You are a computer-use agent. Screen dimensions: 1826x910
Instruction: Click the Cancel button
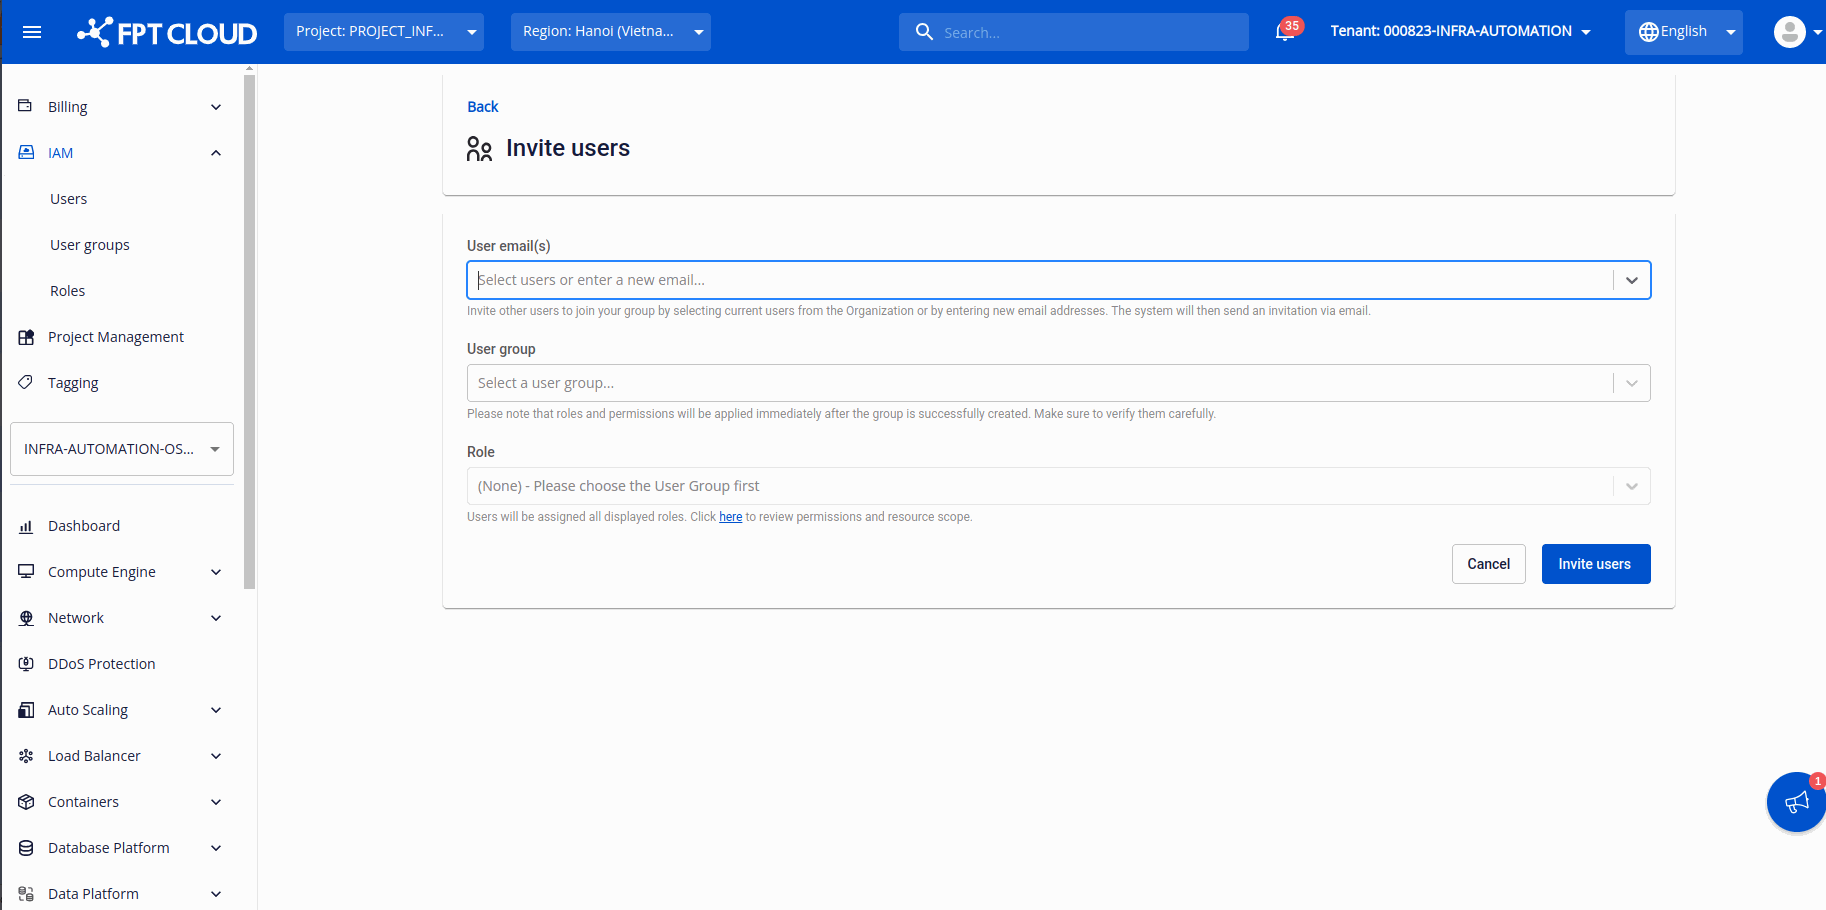click(x=1489, y=564)
